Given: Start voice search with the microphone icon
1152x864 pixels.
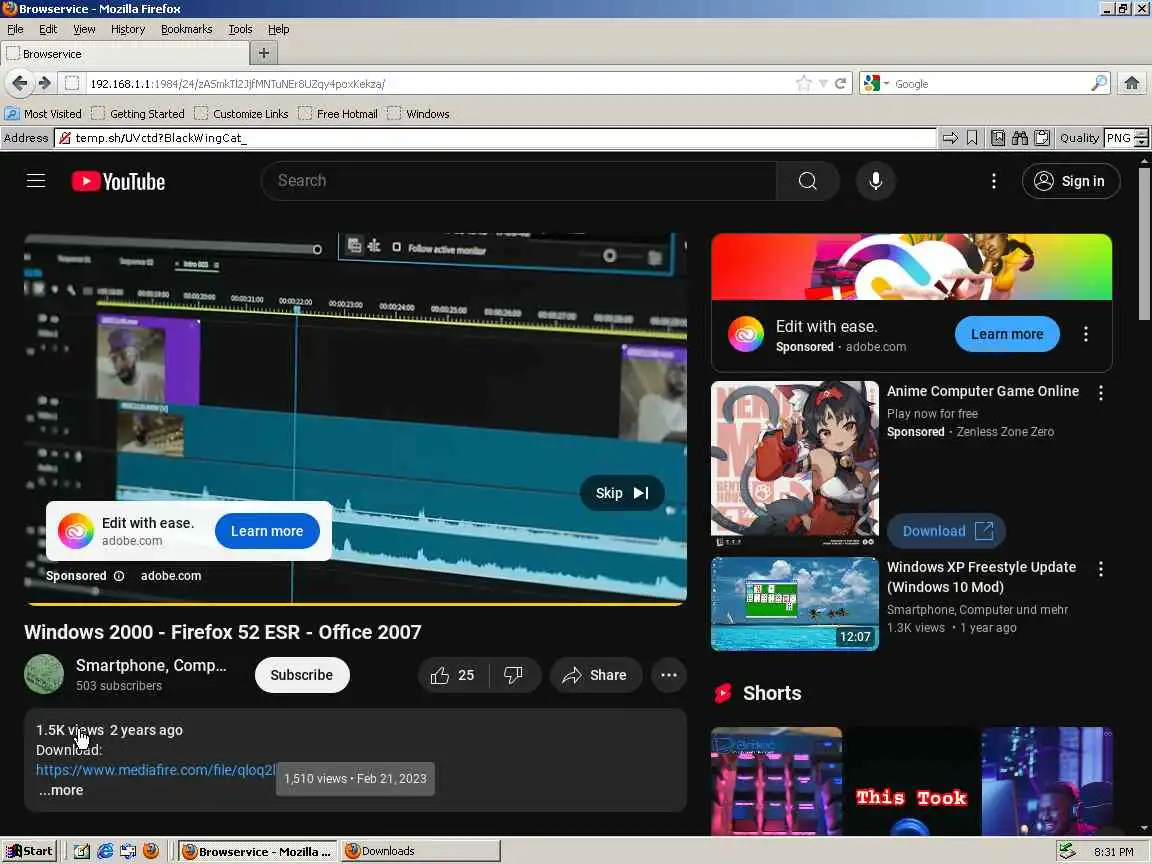Looking at the screenshot, I should click(x=875, y=181).
